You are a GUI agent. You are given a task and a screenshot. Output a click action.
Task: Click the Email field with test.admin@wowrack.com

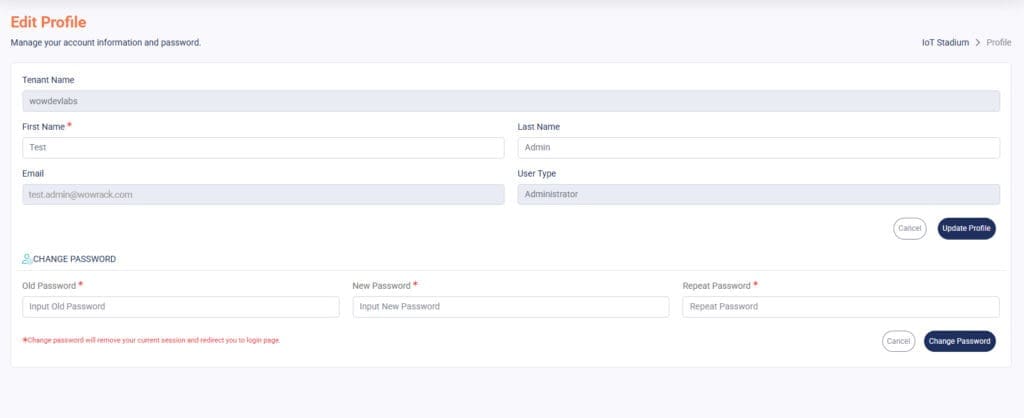click(x=263, y=195)
